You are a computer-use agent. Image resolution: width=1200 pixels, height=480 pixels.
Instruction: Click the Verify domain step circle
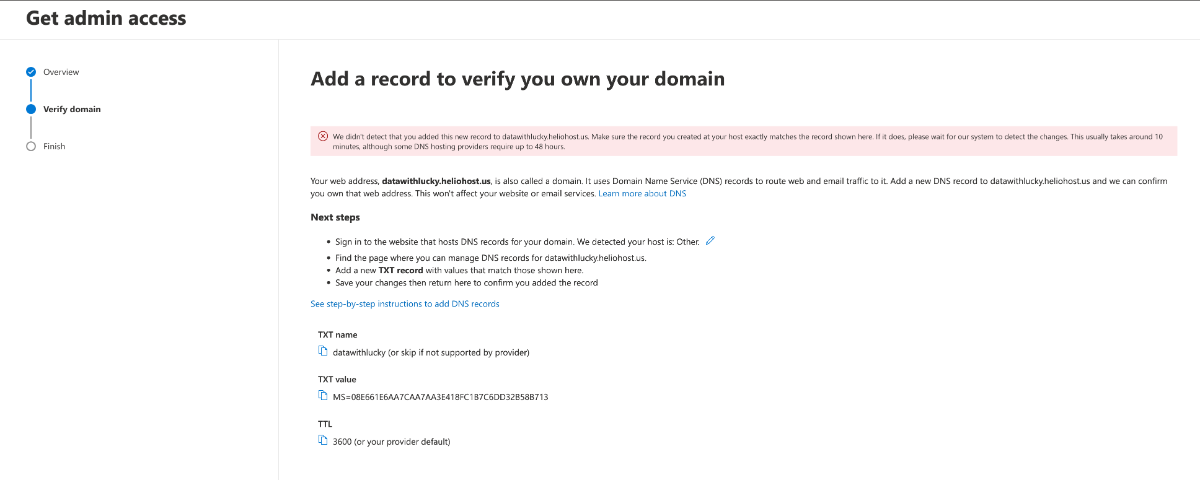pyautogui.click(x=31, y=109)
